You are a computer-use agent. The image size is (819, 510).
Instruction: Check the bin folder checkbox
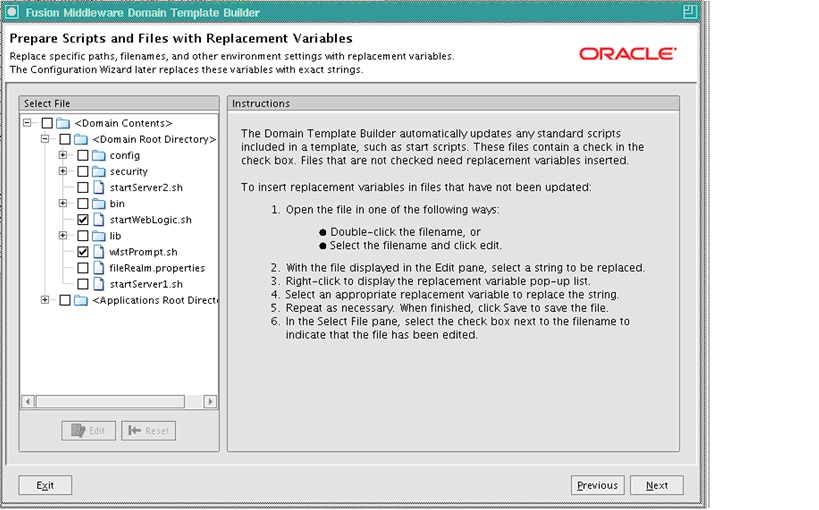pos(83,204)
